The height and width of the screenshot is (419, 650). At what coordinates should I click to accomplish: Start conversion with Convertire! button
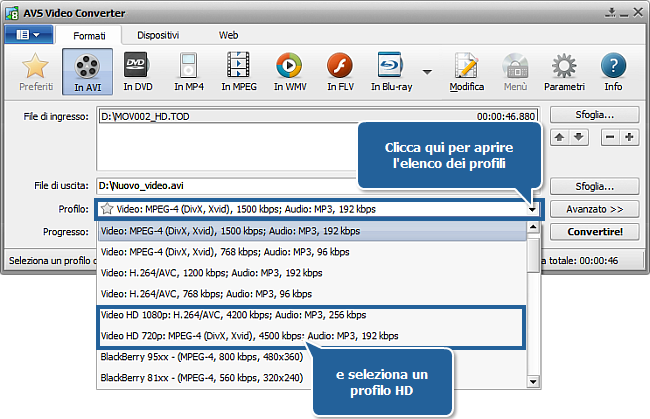(x=594, y=232)
